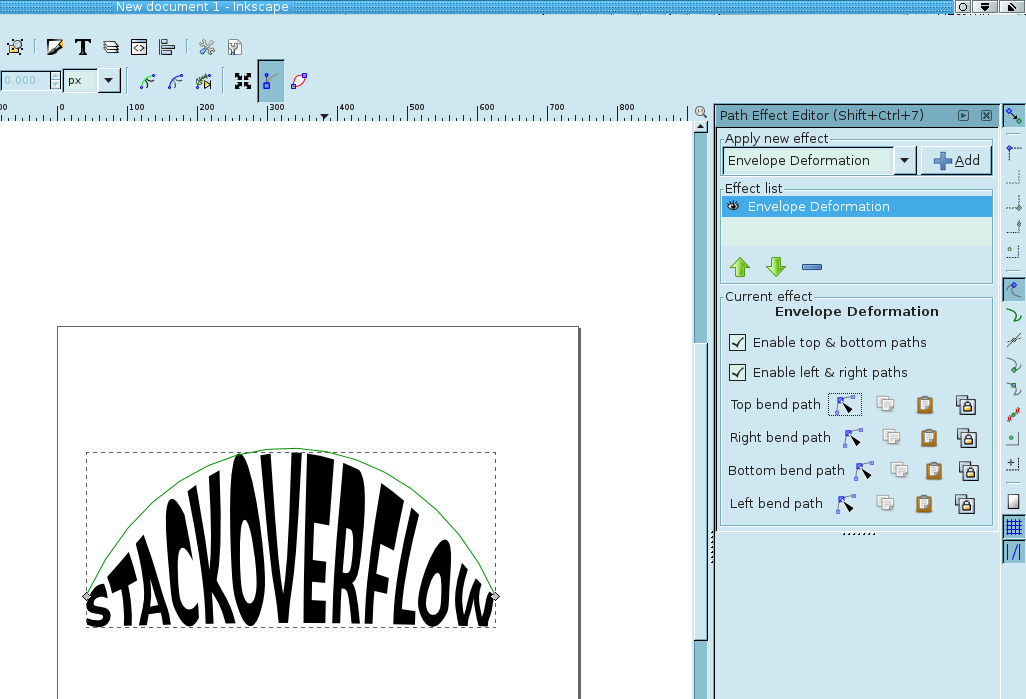
Task: Toggle snap to path intersections icon
Action: tap(1014, 340)
